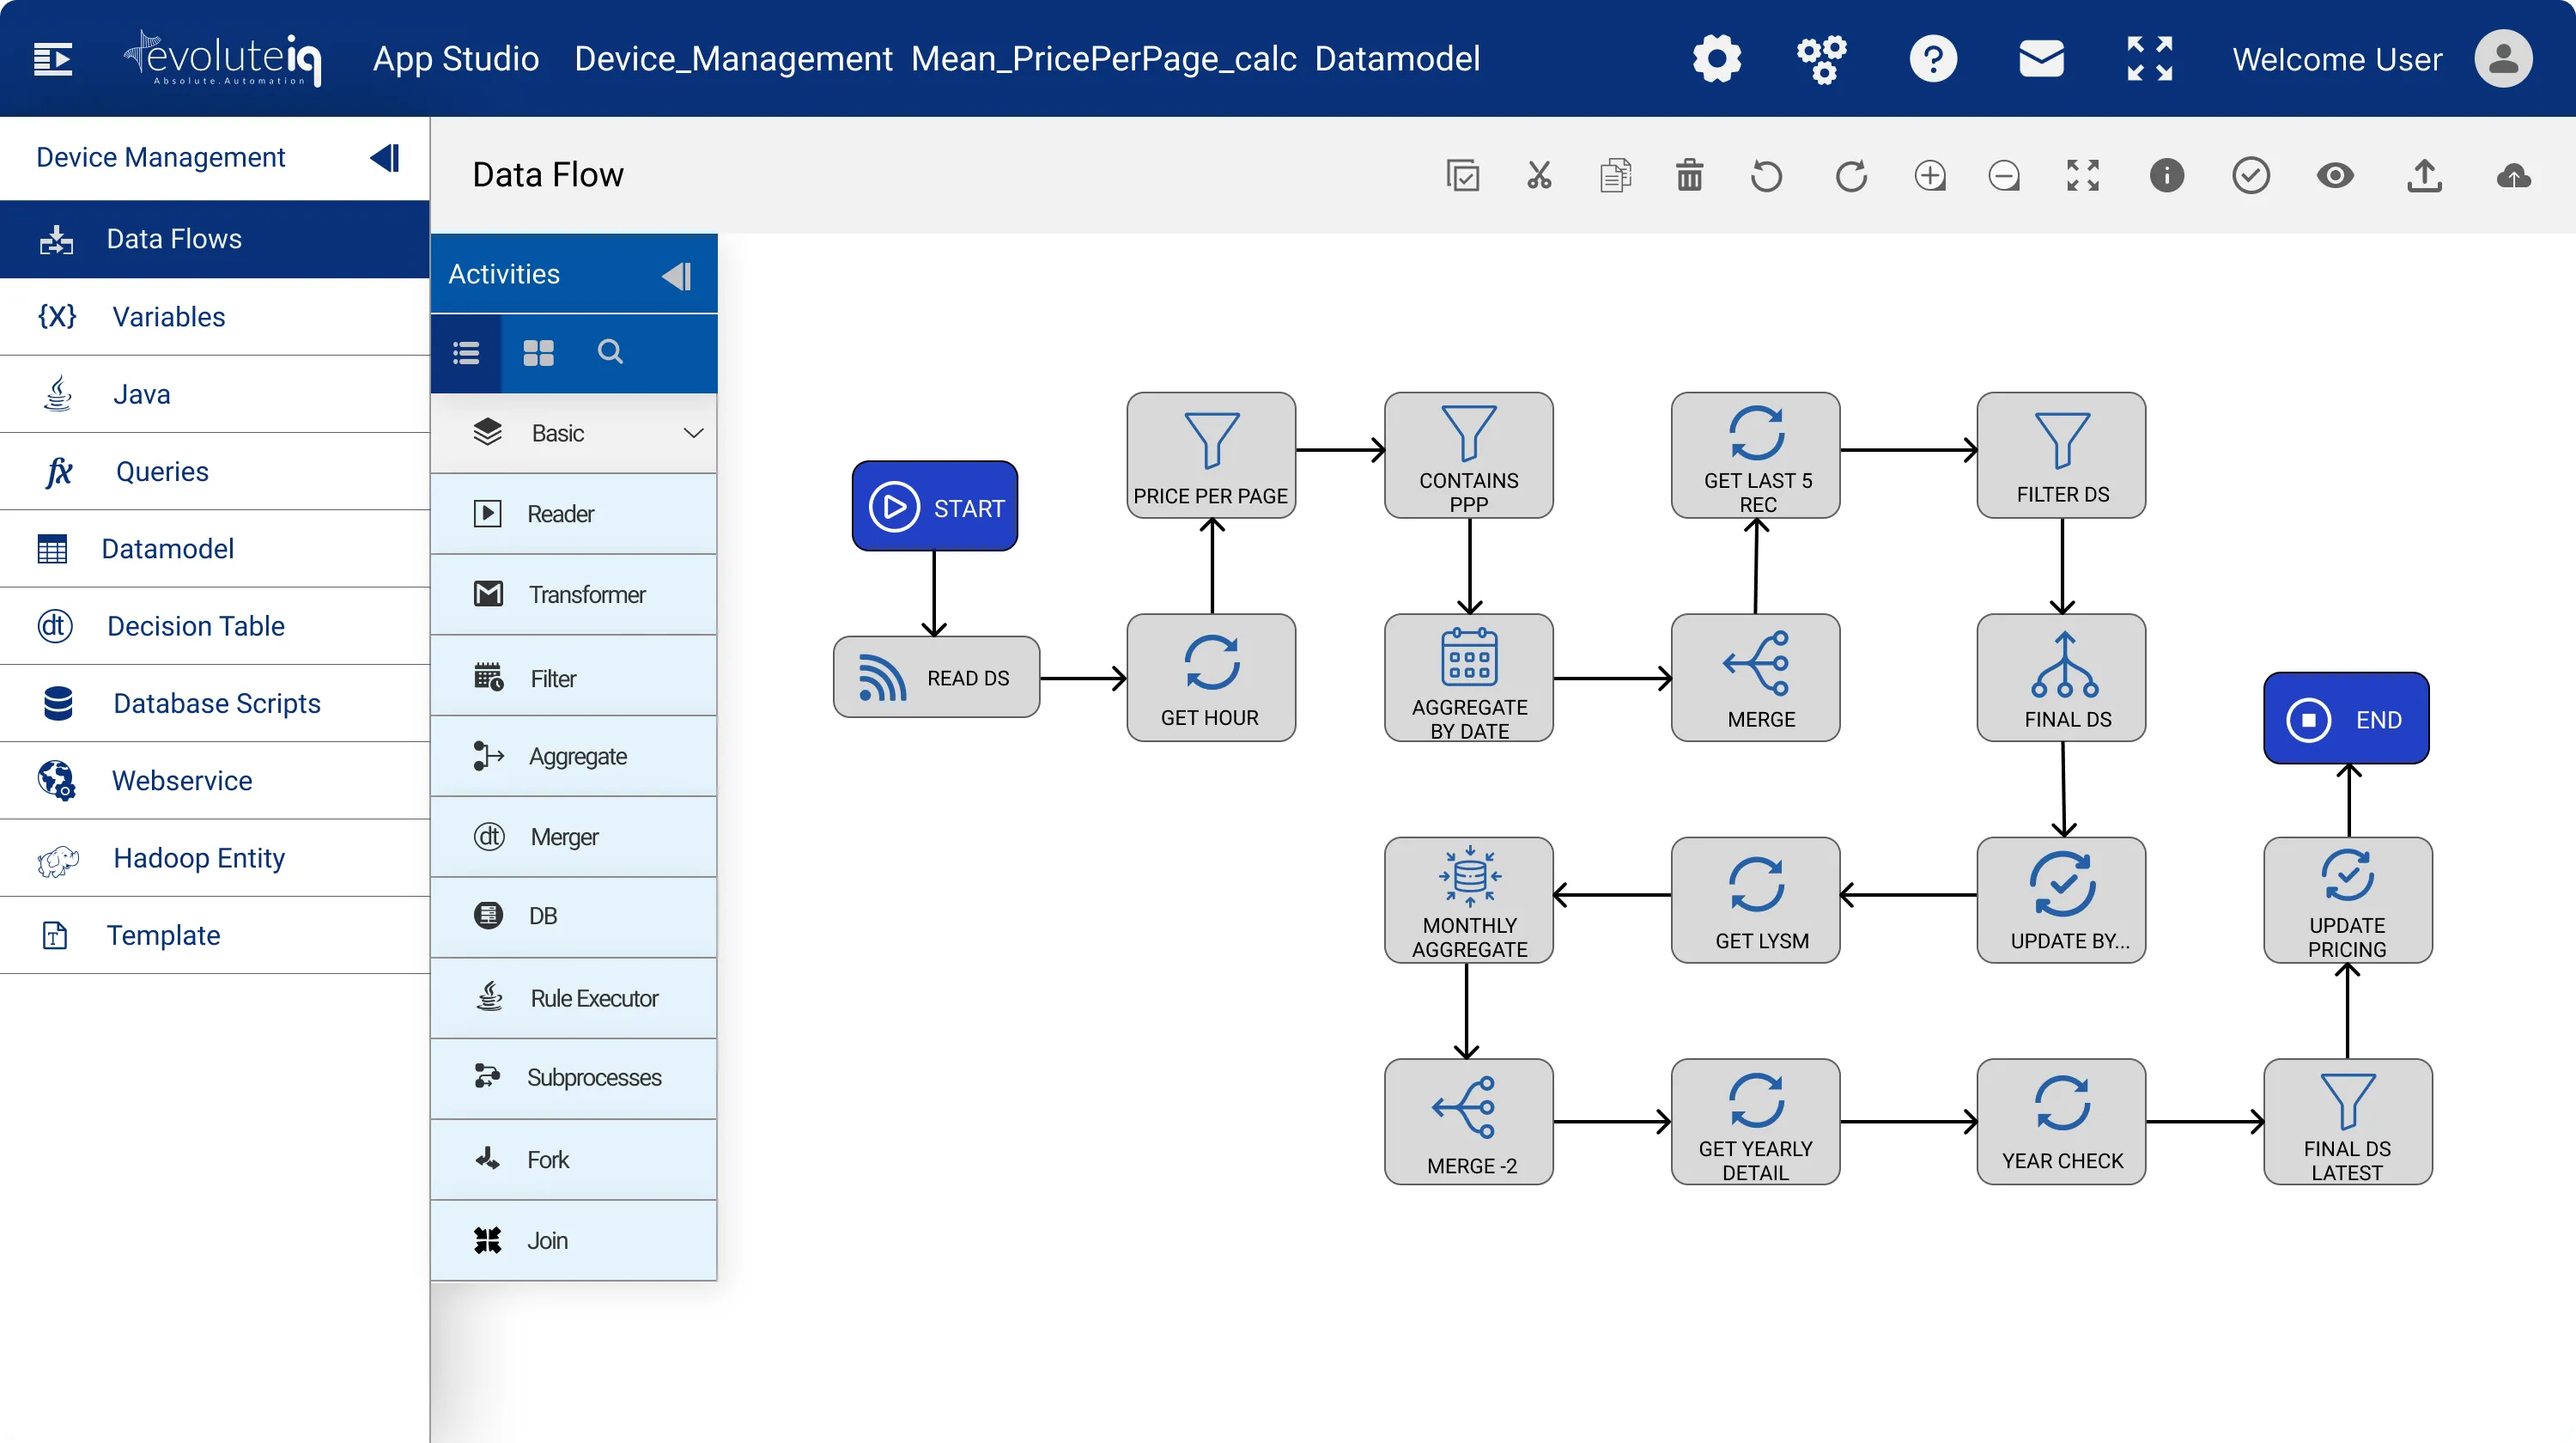The image size is (2576, 1443).
Task: Collapse the Device Management sidebar
Action: click(385, 158)
